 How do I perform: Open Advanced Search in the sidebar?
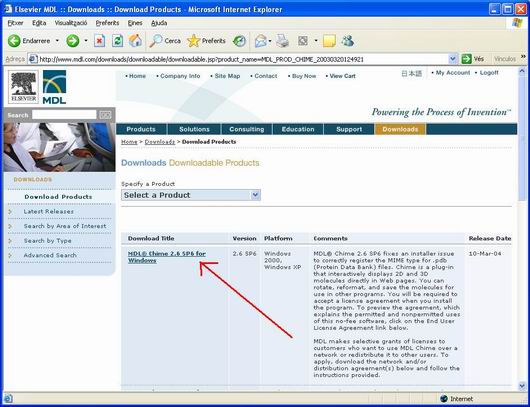pyautogui.click(x=50, y=256)
